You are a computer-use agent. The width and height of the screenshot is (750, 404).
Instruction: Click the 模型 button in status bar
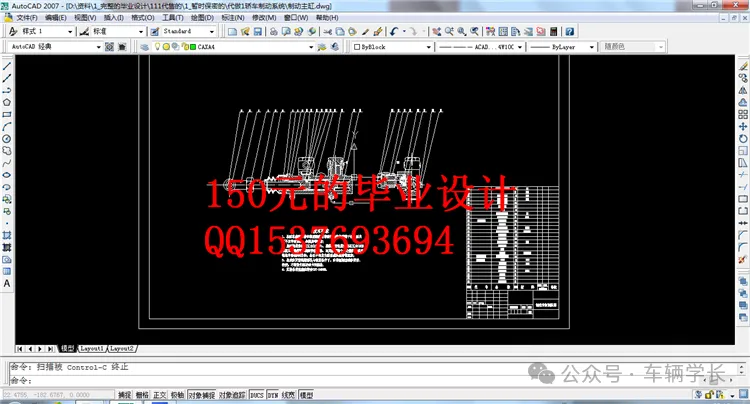coord(306,395)
